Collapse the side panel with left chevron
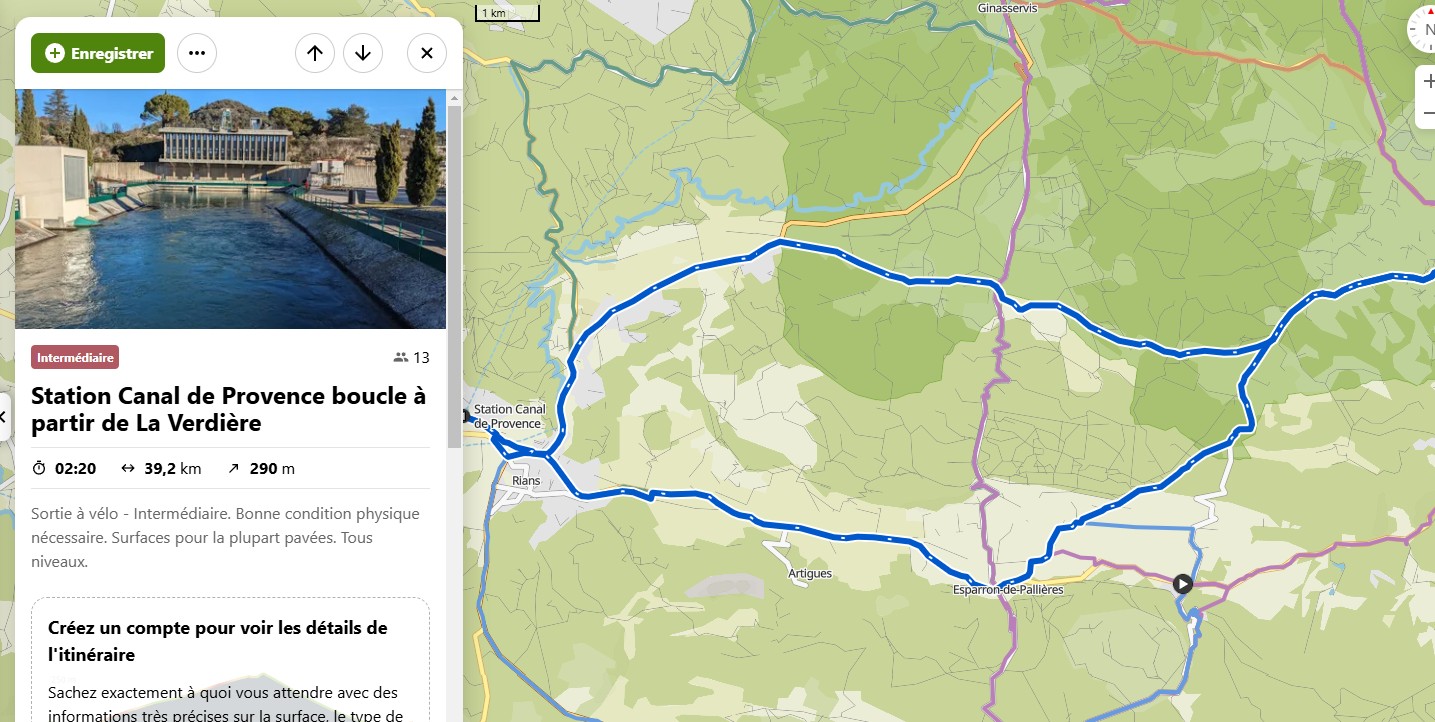The image size is (1435, 722). click(x=4, y=416)
